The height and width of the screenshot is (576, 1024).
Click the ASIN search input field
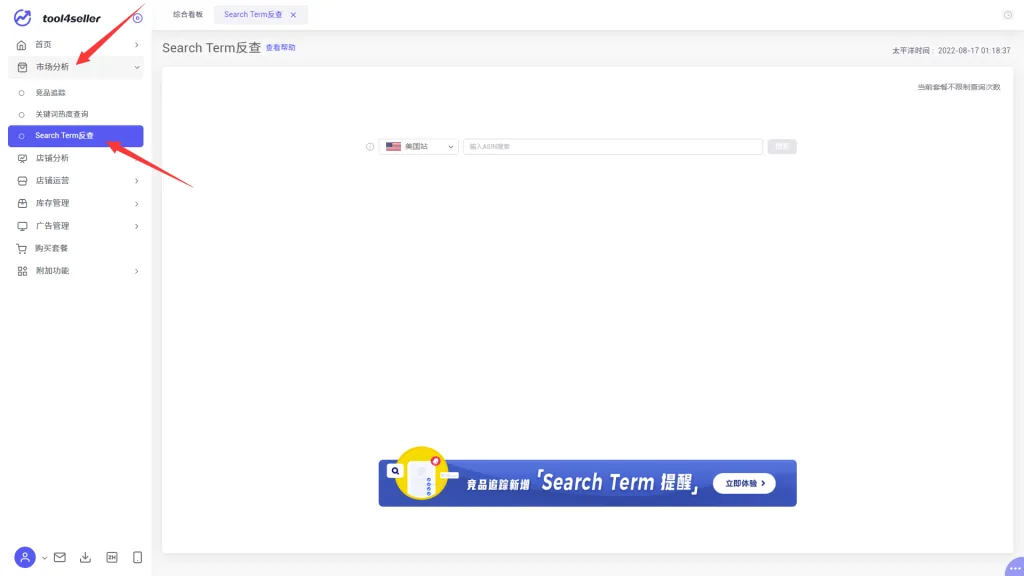[613, 147]
